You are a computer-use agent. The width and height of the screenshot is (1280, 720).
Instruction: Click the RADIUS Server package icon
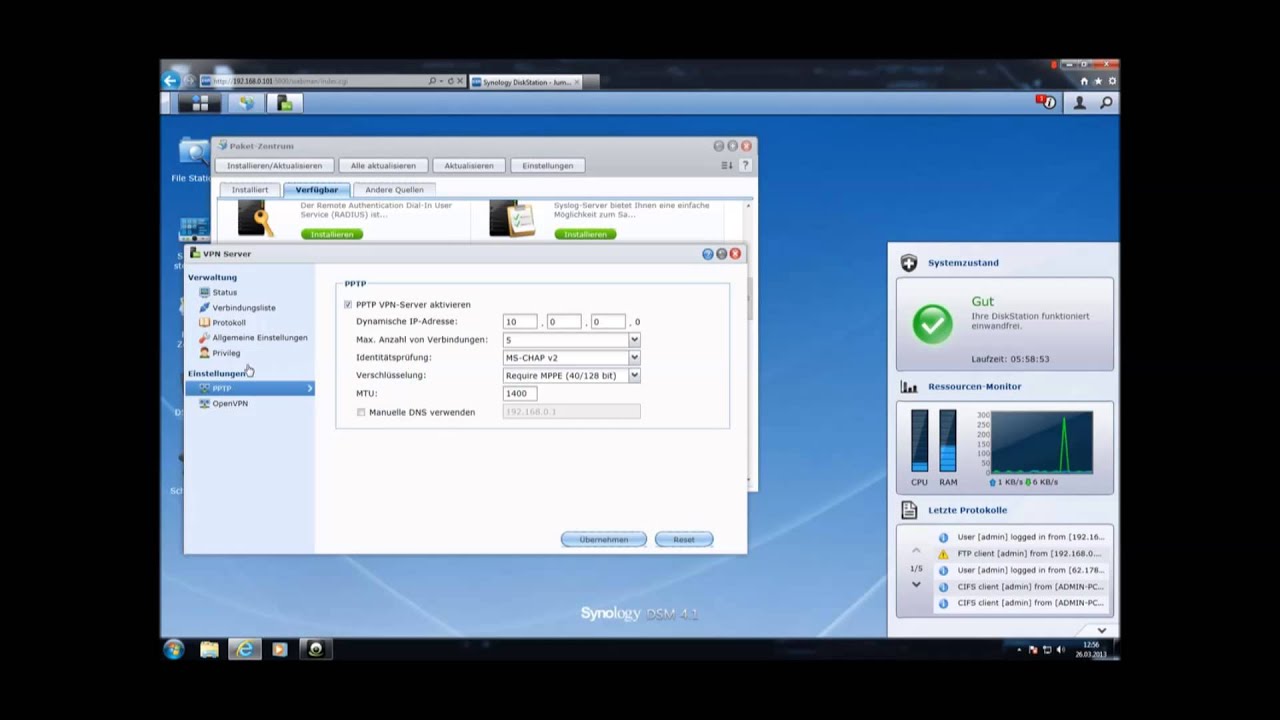pyautogui.click(x=256, y=219)
